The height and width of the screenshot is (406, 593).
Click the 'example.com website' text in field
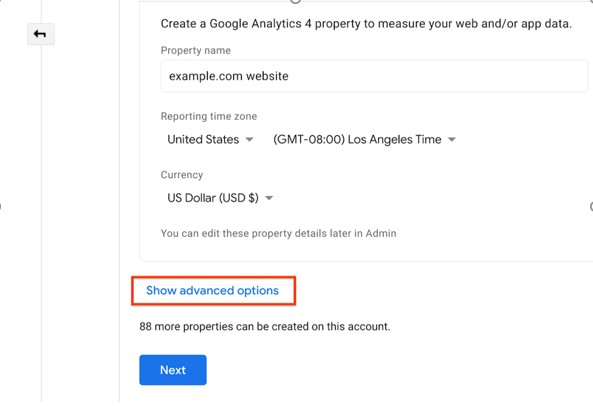click(228, 76)
